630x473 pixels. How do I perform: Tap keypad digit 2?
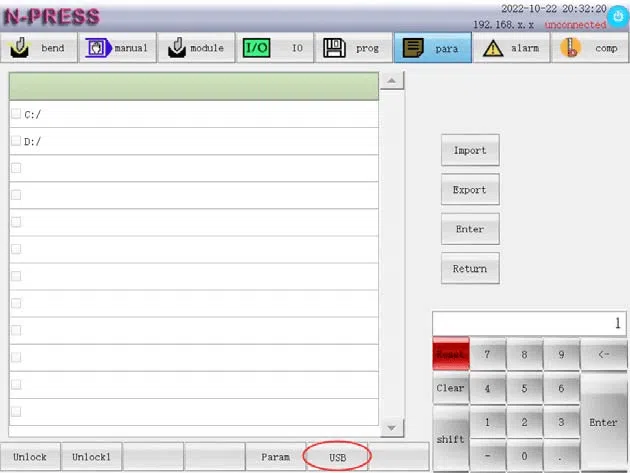[524, 422]
